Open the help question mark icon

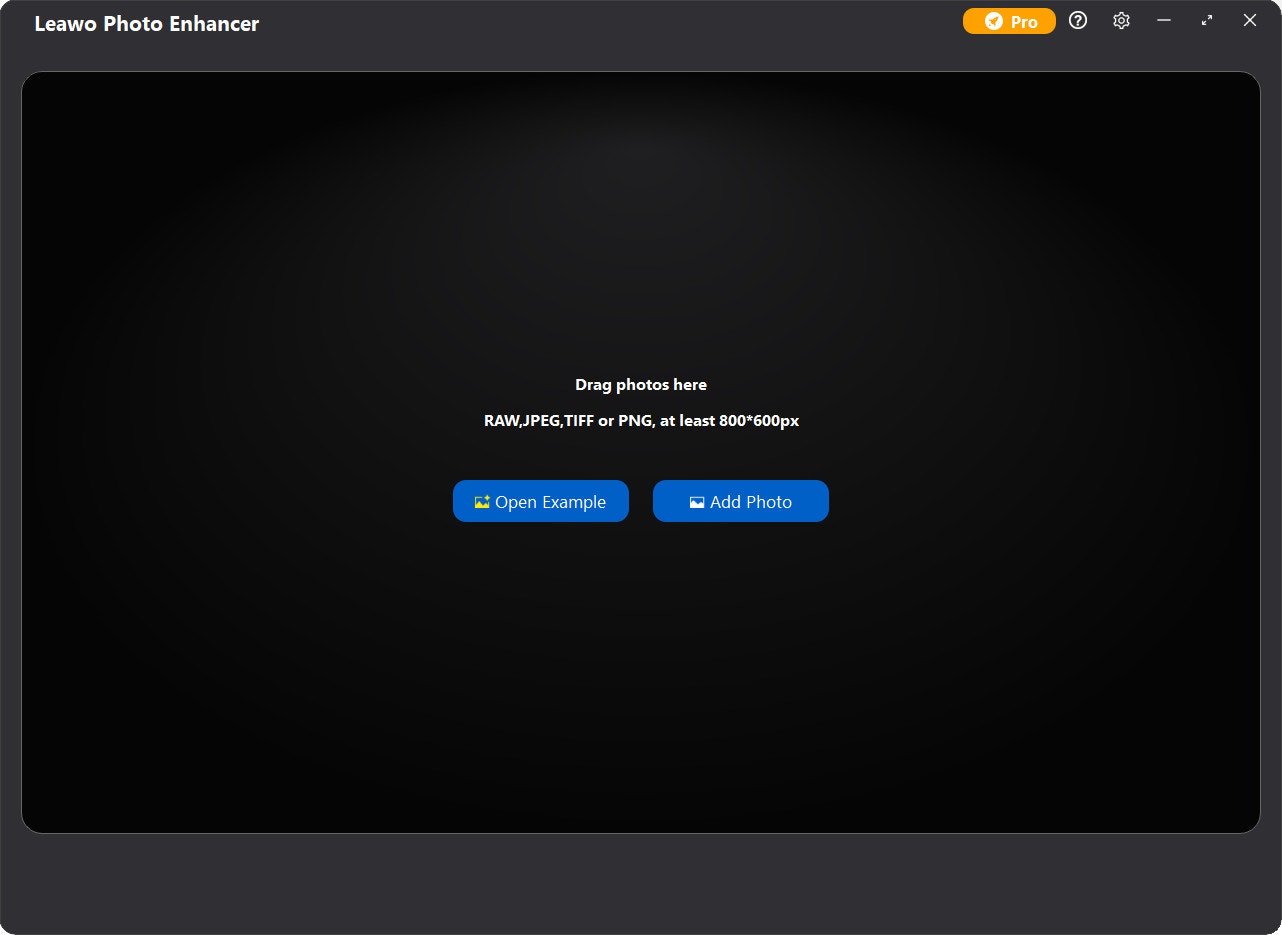pyautogui.click(x=1078, y=21)
